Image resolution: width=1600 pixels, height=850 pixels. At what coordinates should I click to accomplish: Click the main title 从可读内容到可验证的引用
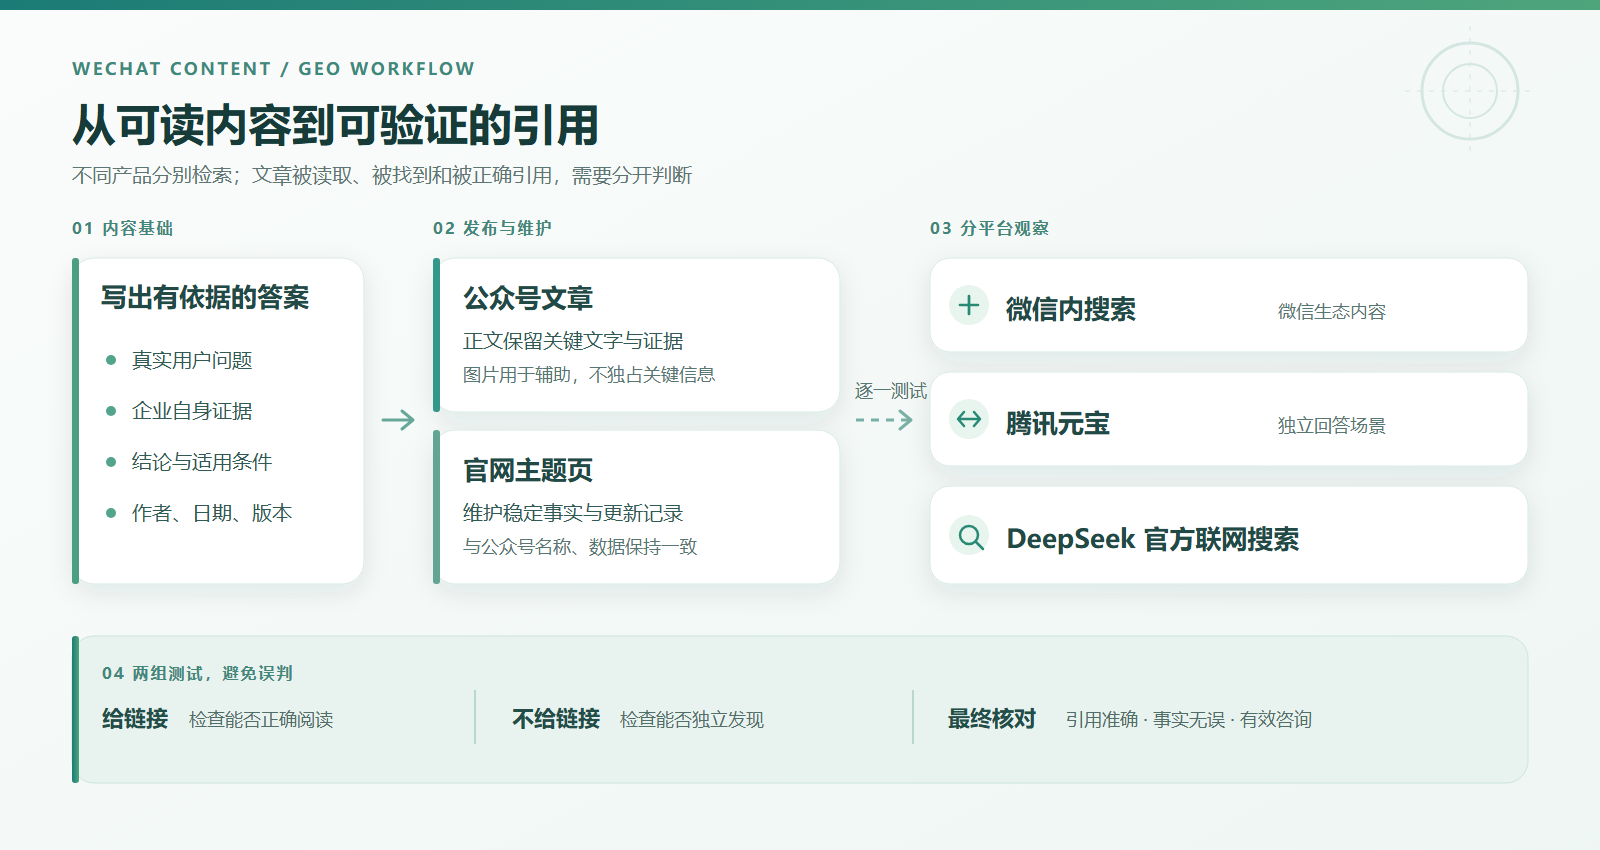pos(335,125)
